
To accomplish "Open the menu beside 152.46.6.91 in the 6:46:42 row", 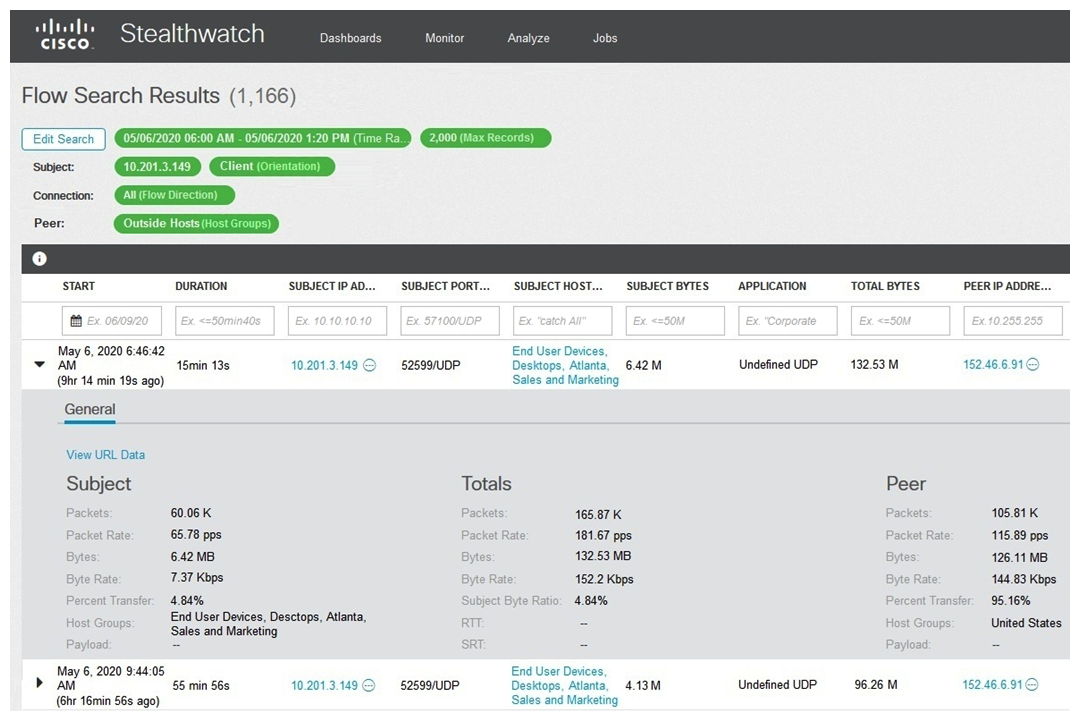I will coord(1033,364).
